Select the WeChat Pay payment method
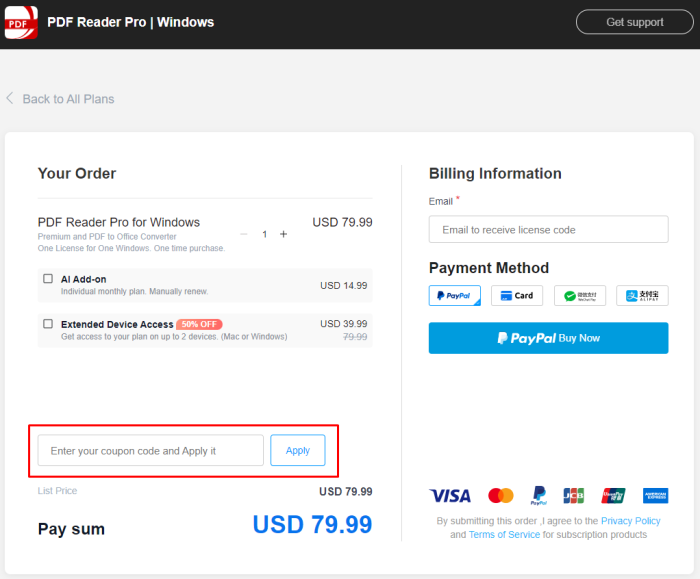Viewport: 700px width, 579px height. [580, 296]
